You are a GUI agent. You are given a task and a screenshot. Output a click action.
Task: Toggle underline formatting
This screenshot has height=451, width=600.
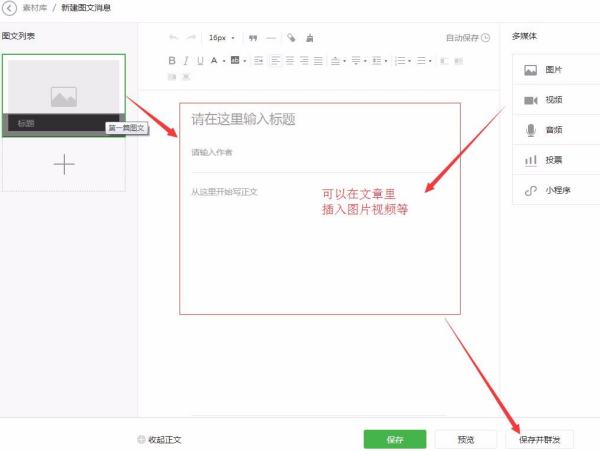pyautogui.click(x=200, y=60)
